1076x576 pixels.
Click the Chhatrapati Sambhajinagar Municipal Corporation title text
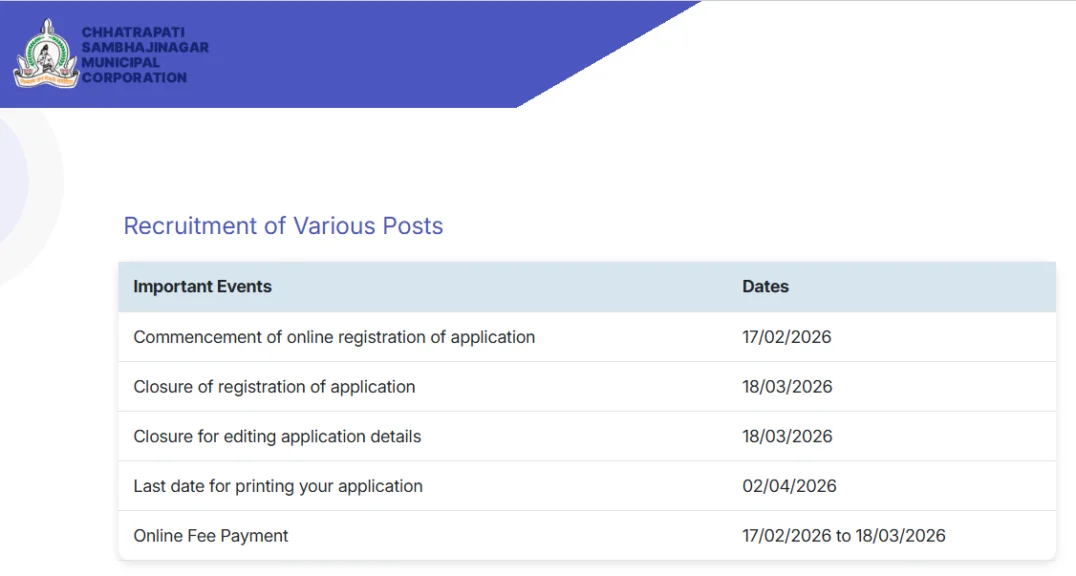pyautogui.click(x=145, y=55)
